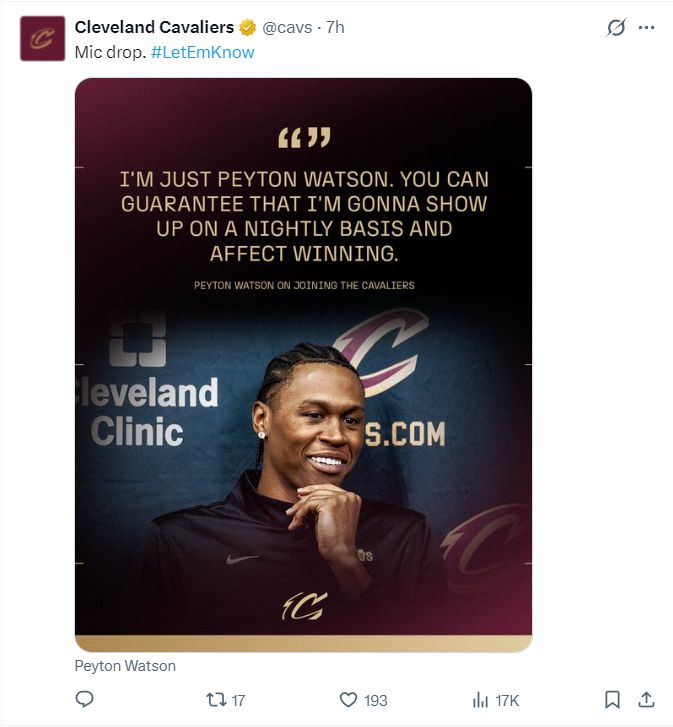
Task: Open the Peyton Watson quote image
Action: [304, 365]
